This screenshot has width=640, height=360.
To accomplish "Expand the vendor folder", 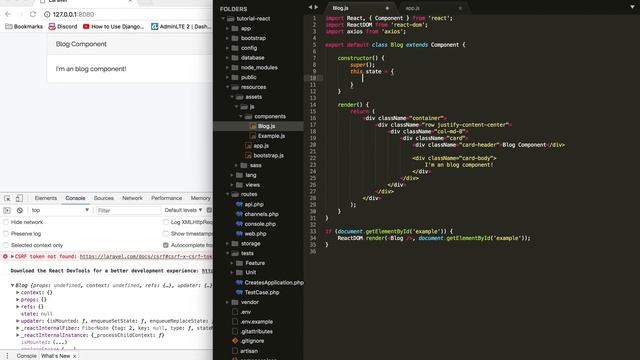I will tap(228, 302).
